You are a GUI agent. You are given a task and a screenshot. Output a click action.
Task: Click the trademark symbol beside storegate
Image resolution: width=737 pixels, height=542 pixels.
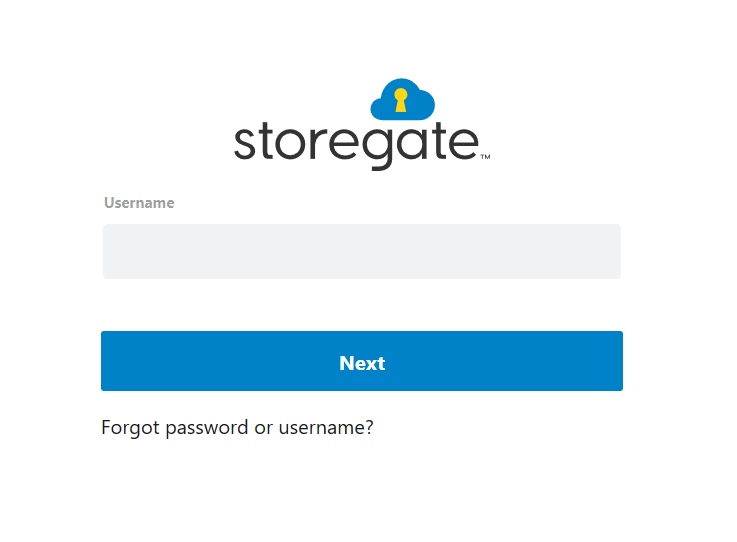pyautogui.click(x=485, y=157)
